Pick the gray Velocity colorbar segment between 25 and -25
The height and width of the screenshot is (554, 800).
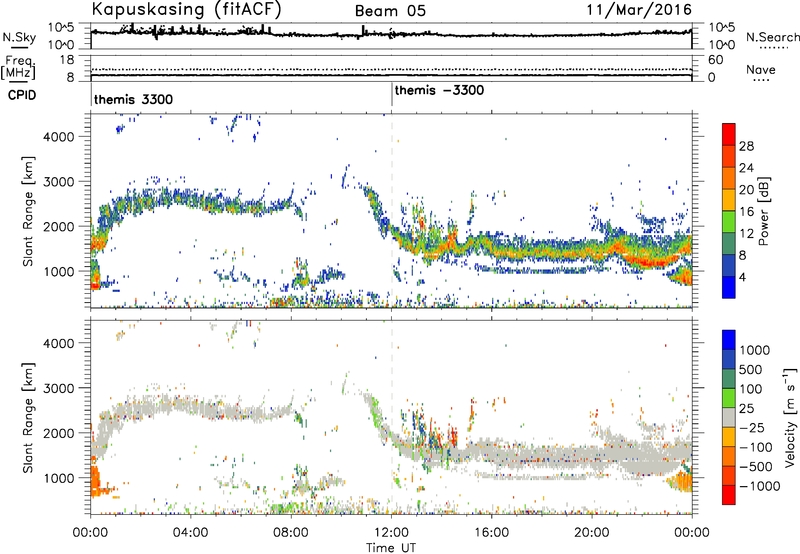pyautogui.click(x=729, y=417)
